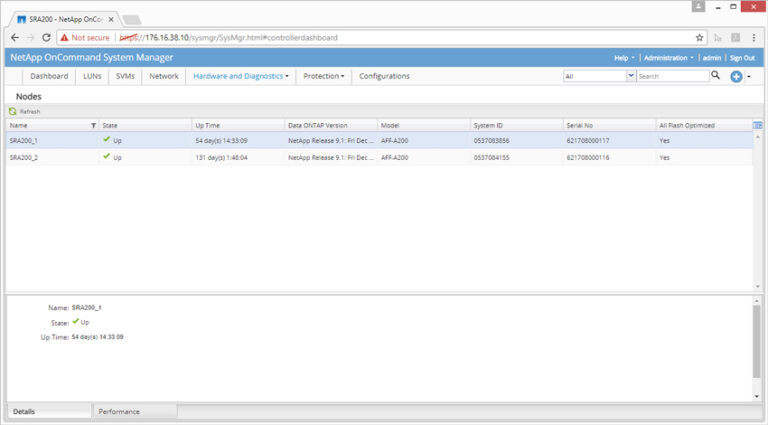This screenshot has width=768, height=425.
Task: Click the Refresh icon under Nodes
Action: click(x=13, y=112)
